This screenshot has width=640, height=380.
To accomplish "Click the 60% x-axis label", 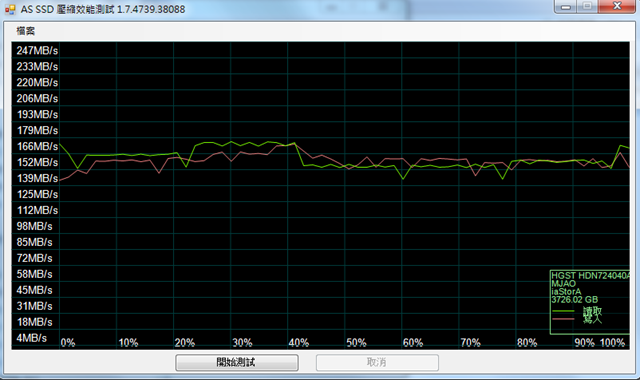I will pyautogui.click(x=413, y=342).
